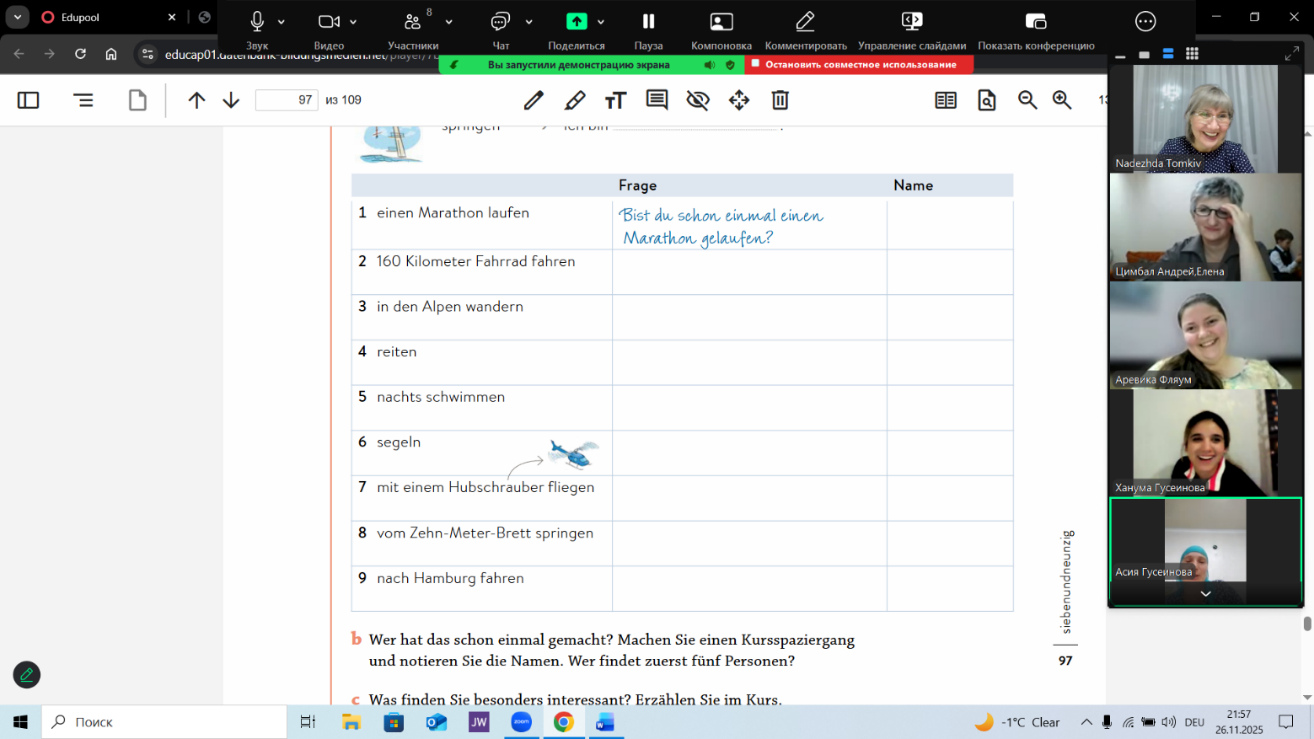Toggle annotation visibility eye icon
Screen dimensions: 1314x739
[698, 100]
